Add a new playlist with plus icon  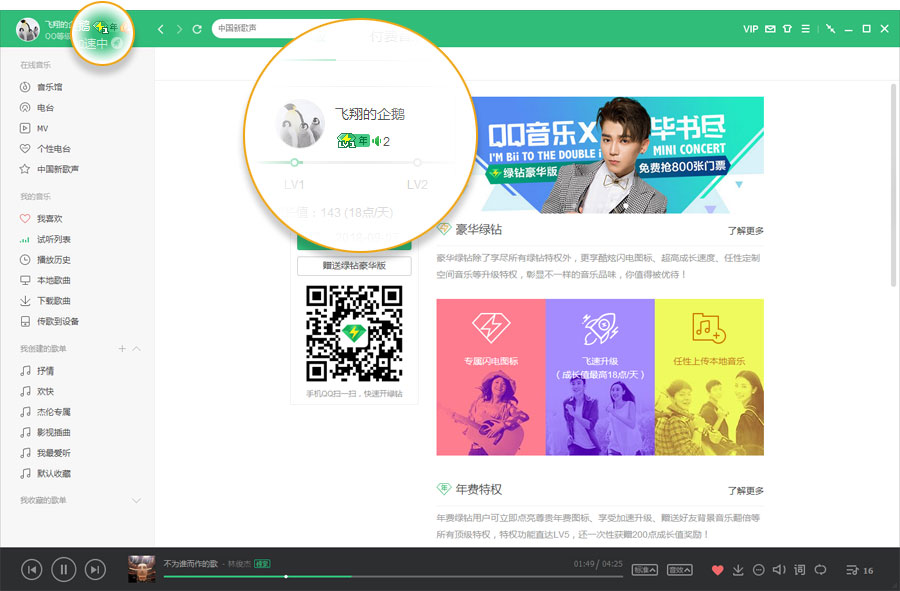(122, 349)
